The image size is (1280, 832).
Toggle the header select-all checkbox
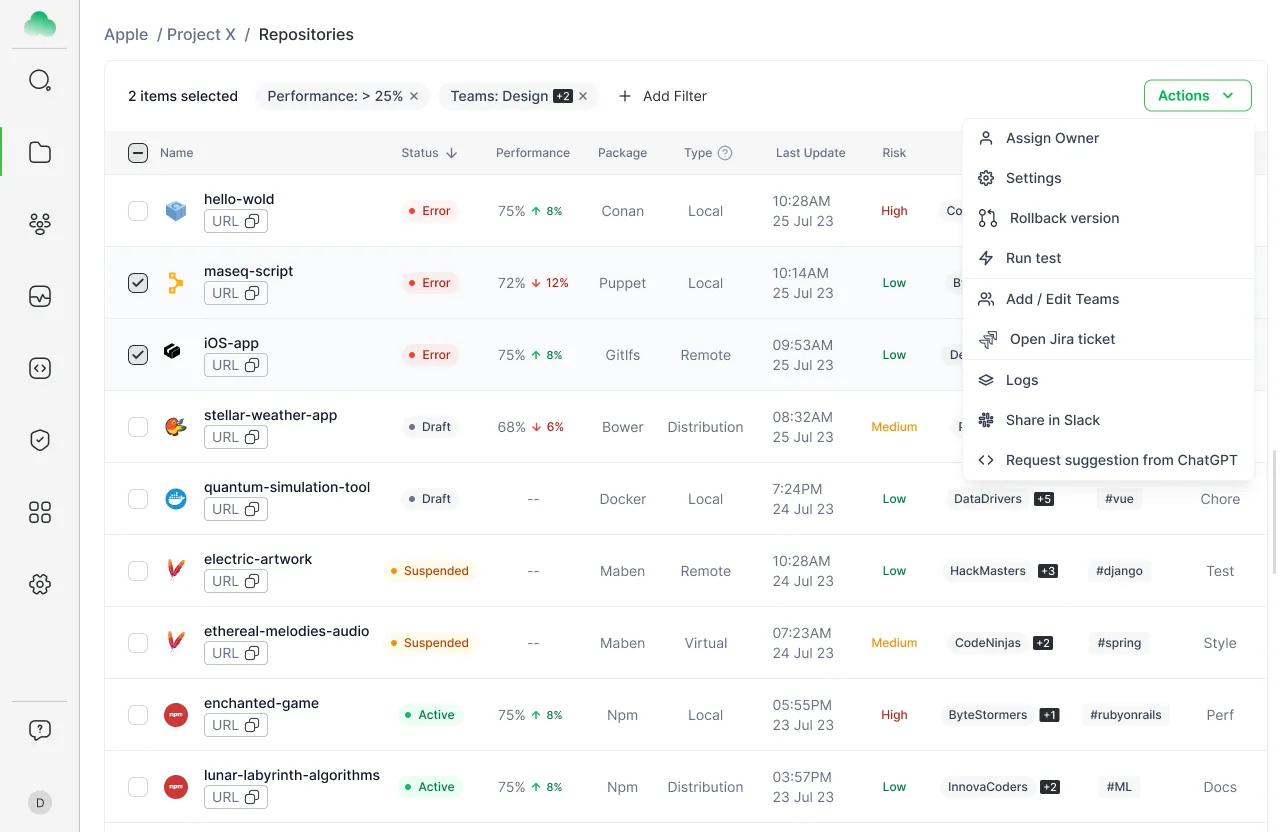pos(138,153)
